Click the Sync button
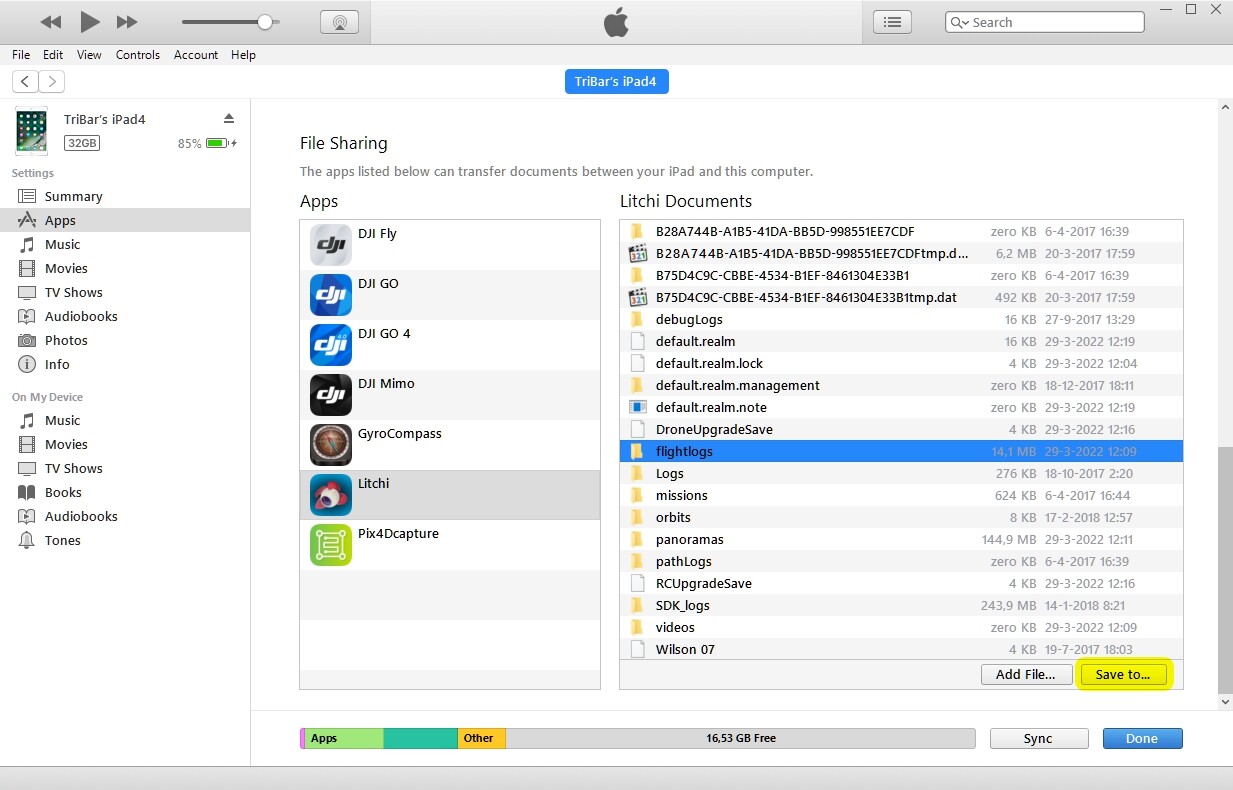1233x790 pixels. pos(1038,738)
